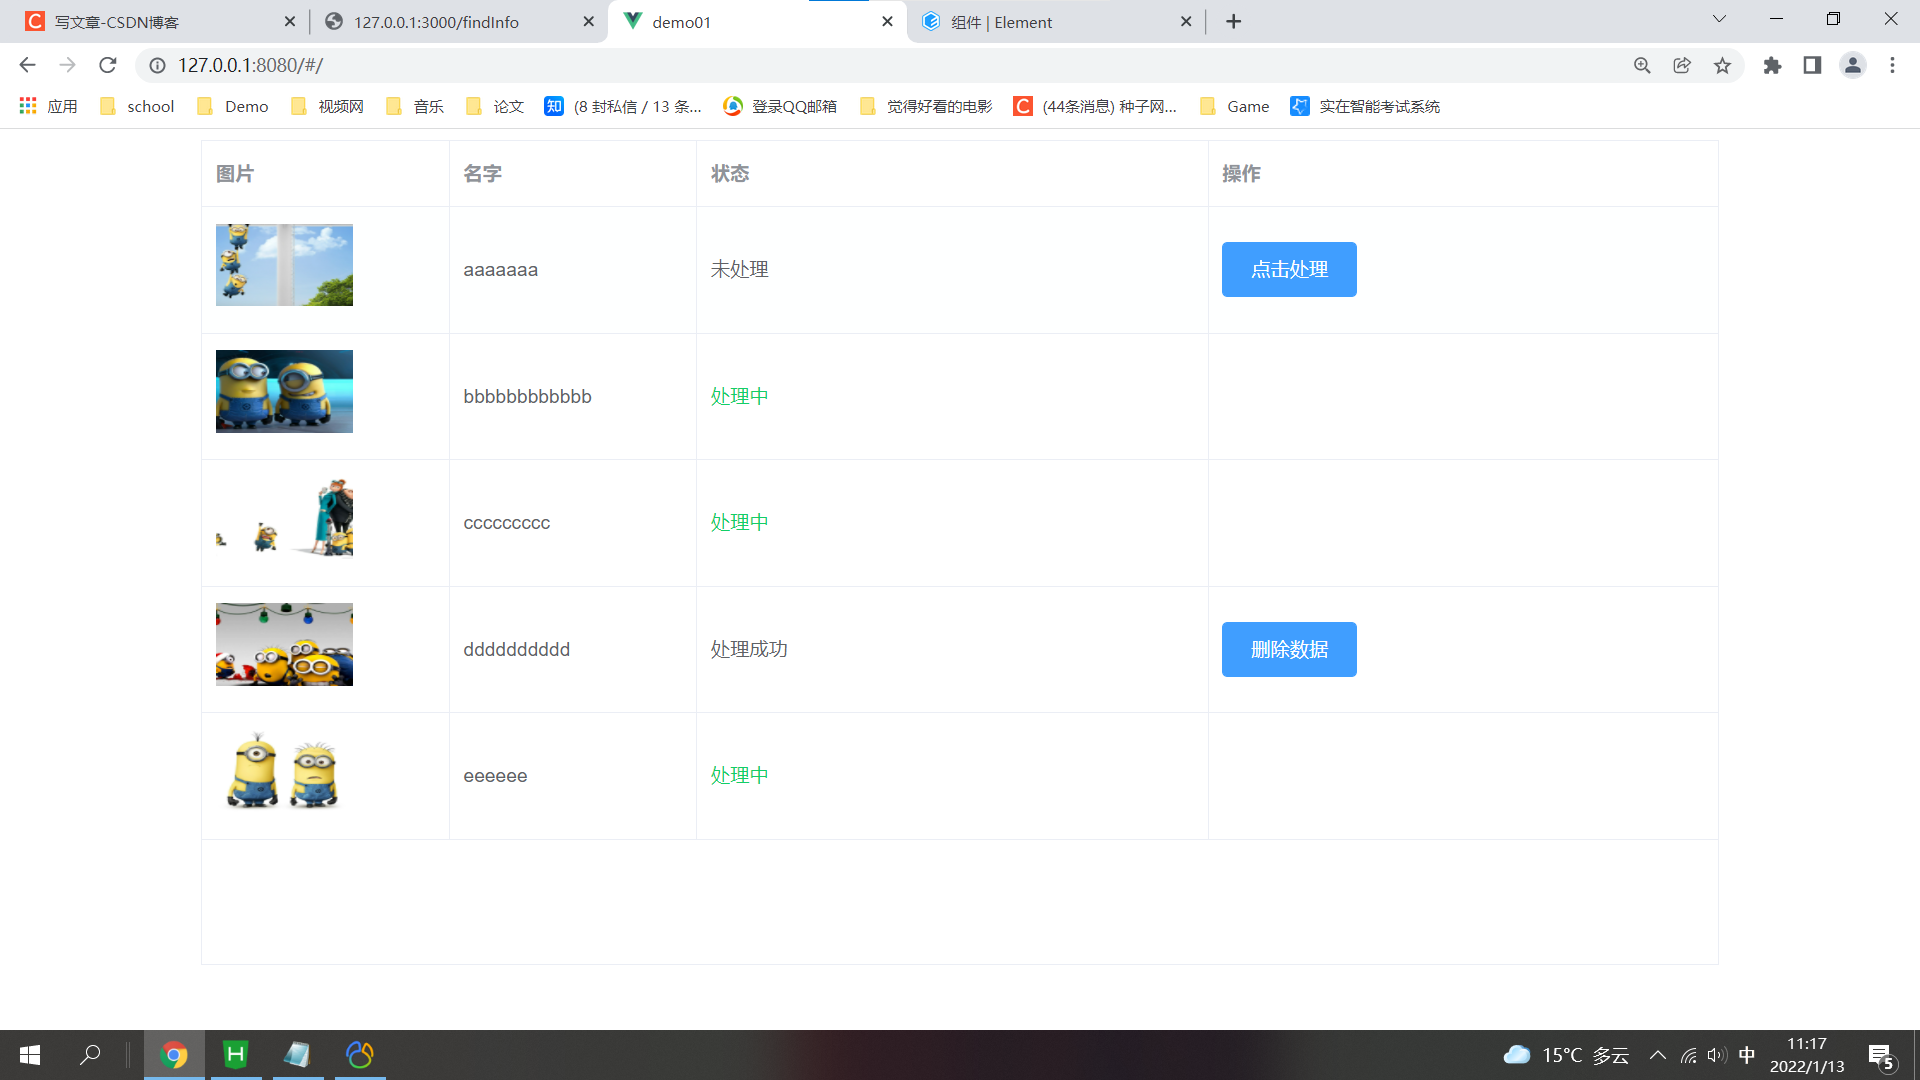Bookmark this page with star icon

pyautogui.click(x=1722, y=65)
